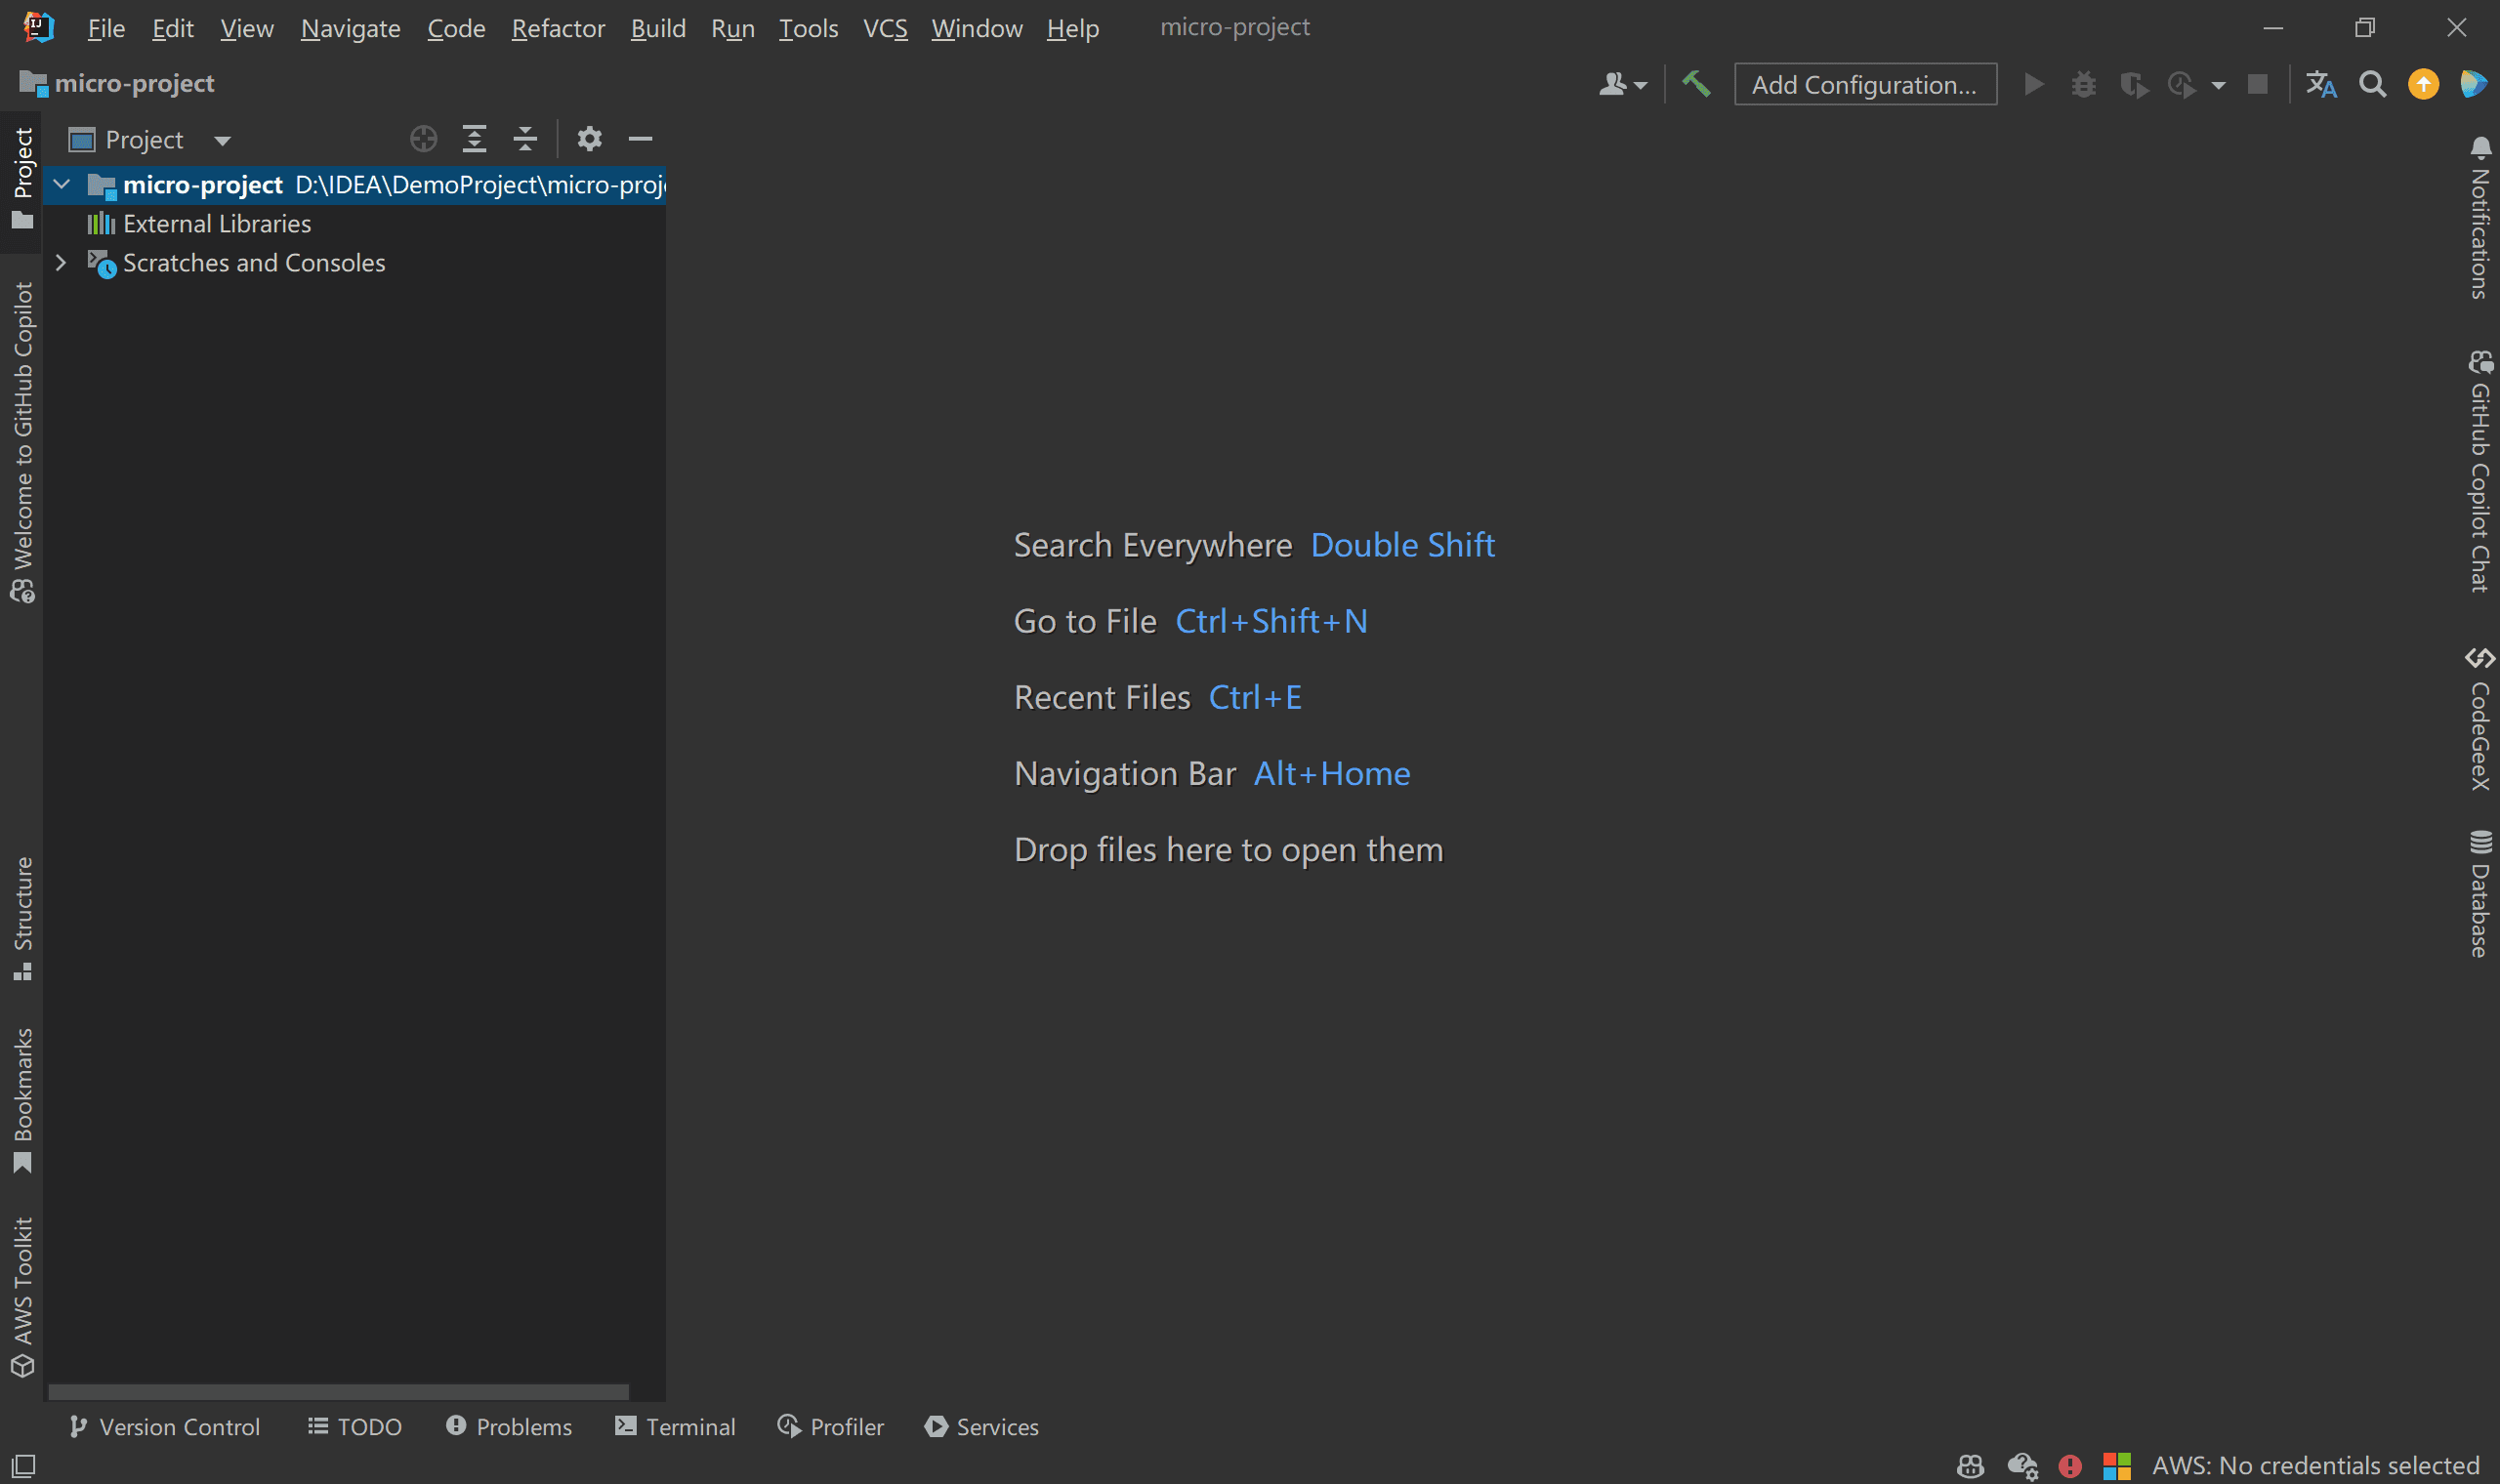The width and height of the screenshot is (2500, 1484).
Task: Collapse the micro-project tree node
Action: pyautogui.click(x=61, y=184)
